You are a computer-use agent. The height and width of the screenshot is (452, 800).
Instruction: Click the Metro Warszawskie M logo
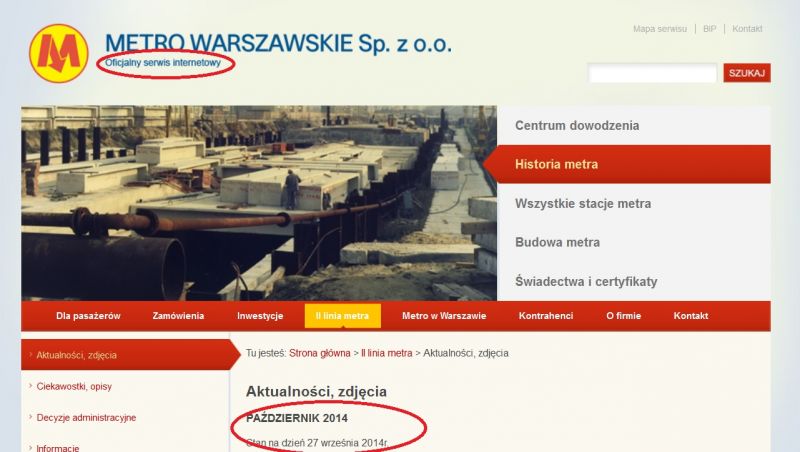click(x=59, y=53)
